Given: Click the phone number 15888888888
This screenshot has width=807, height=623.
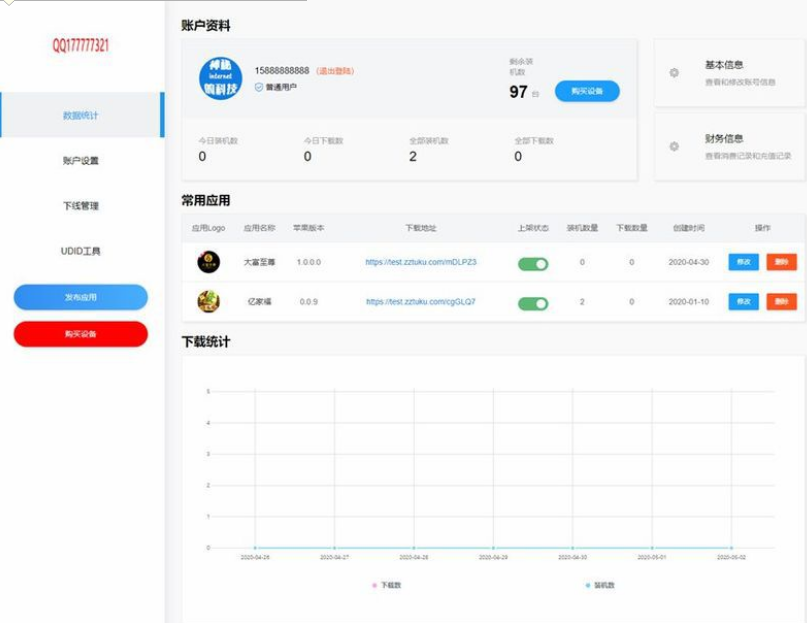Looking at the screenshot, I should [x=282, y=70].
